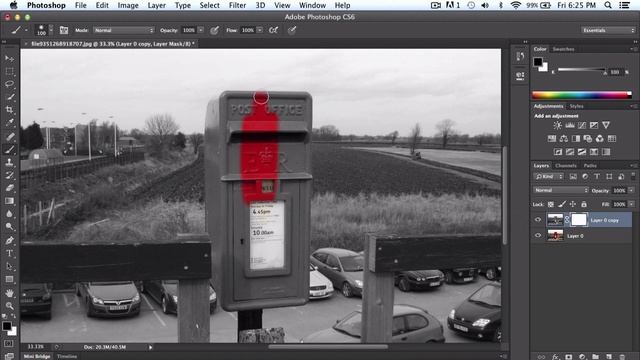Select the Layer 0 thumbnail
Screen dimensions: 640x360
click(x=555, y=235)
